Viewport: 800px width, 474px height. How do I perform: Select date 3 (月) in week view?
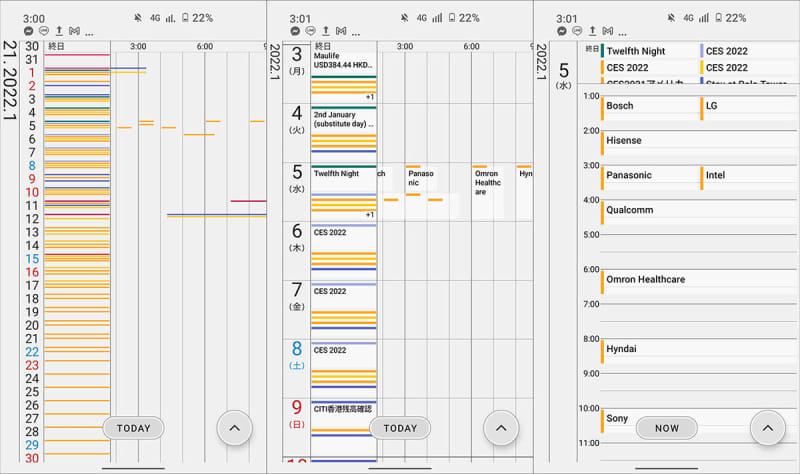(297, 61)
